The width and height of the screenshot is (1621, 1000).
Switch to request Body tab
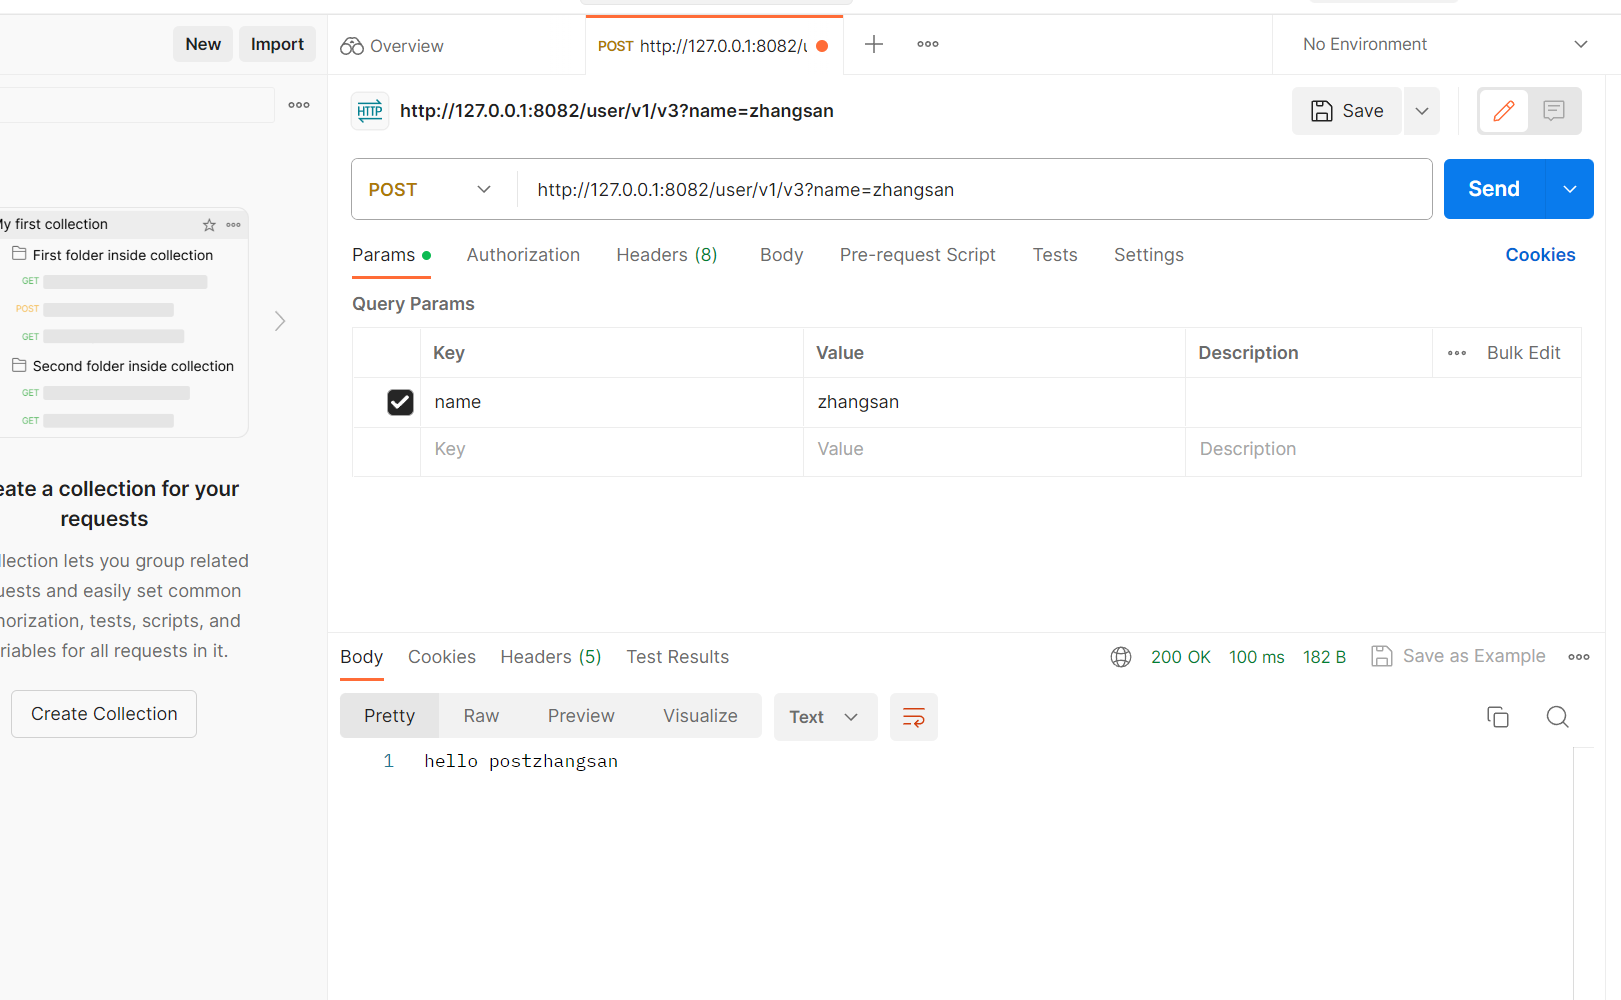coord(781,255)
